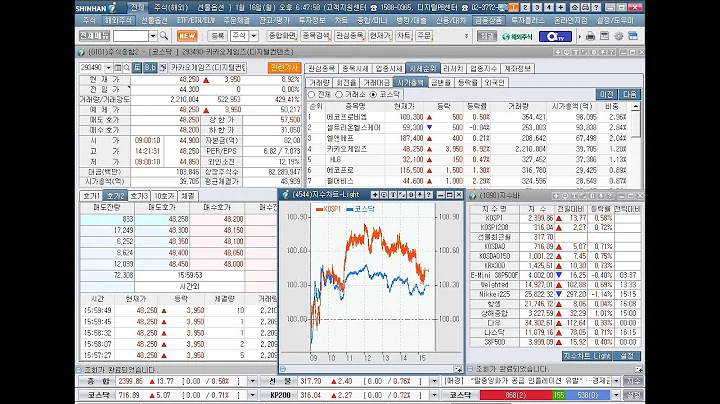This screenshot has height=404, width=720.
Task: Click the chart icon beside the blue code buttons
Action: [x=163, y=68]
